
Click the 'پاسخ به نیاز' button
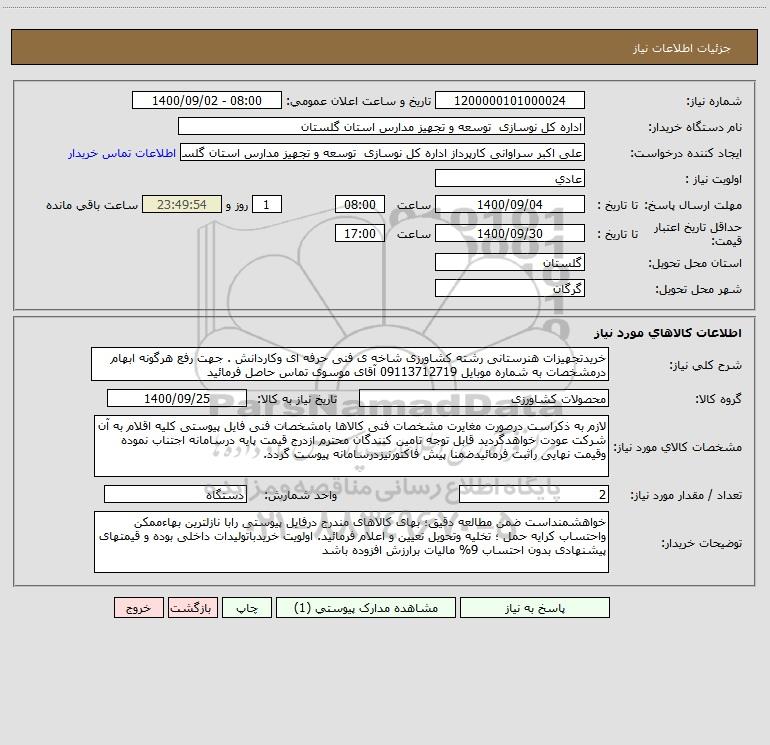tap(535, 608)
